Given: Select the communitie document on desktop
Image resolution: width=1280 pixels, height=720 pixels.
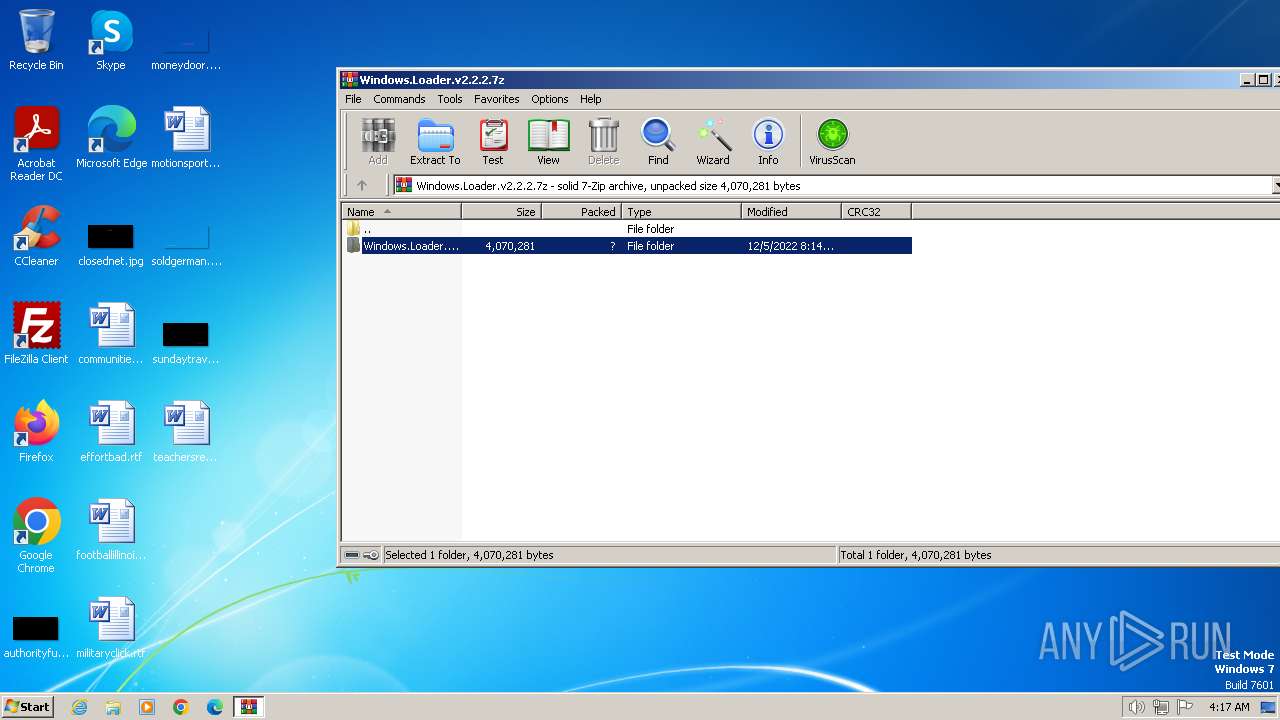Looking at the screenshot, I should coord(111,334).
